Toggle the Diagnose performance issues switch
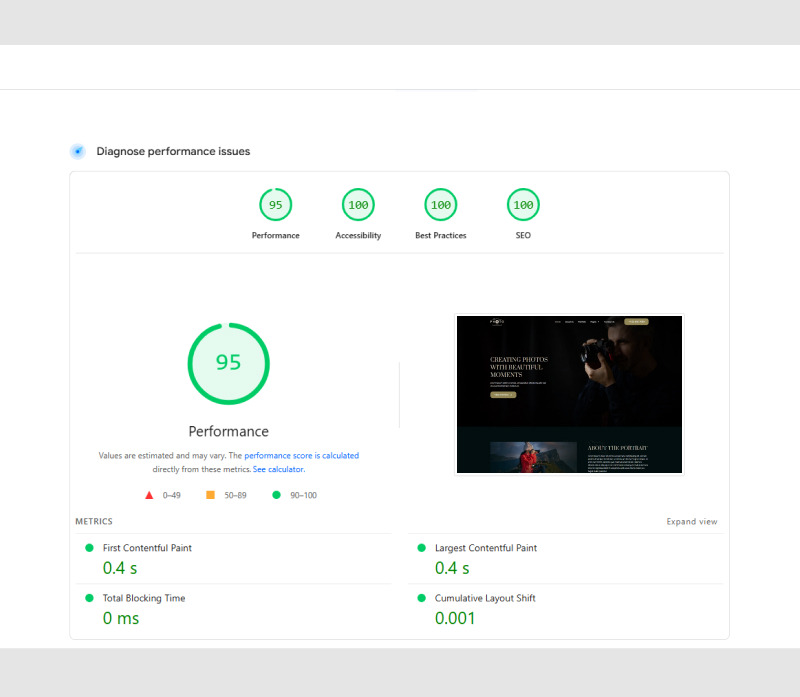The width and height of the screenshot is (800, 697). pos(77,150)
